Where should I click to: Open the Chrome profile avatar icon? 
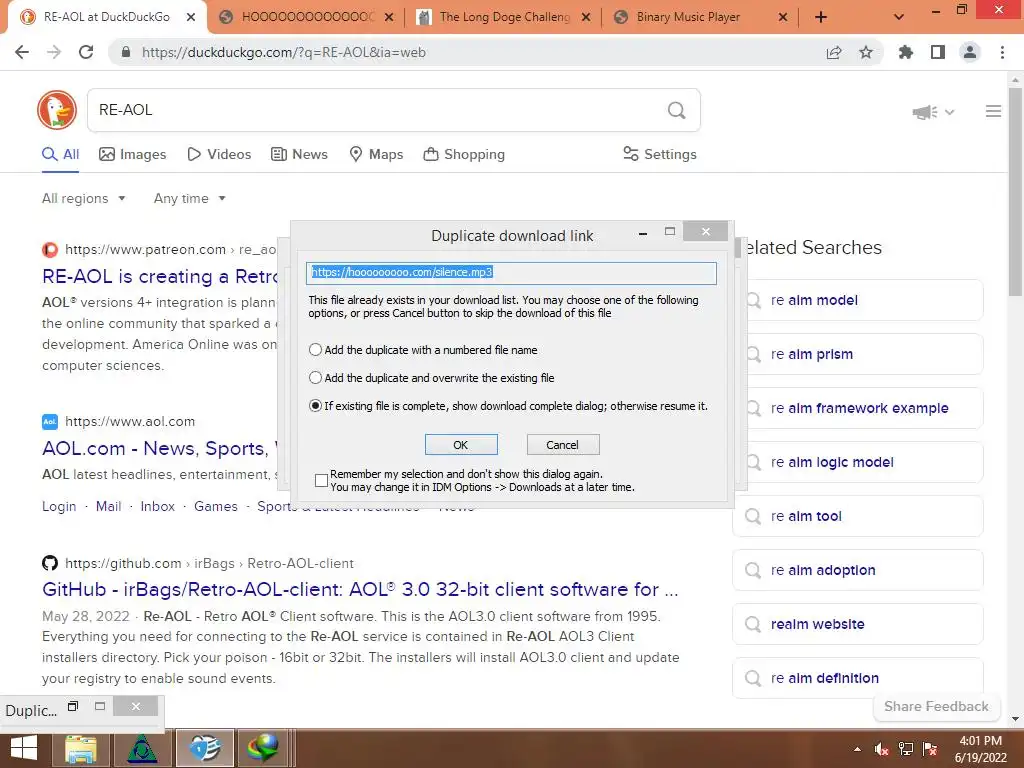point(970,52)
